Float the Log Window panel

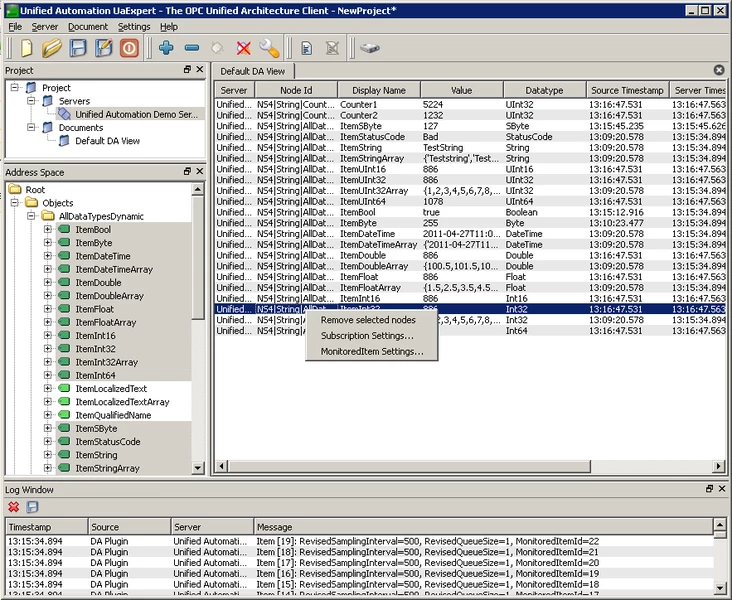click(x=710, y=489)
